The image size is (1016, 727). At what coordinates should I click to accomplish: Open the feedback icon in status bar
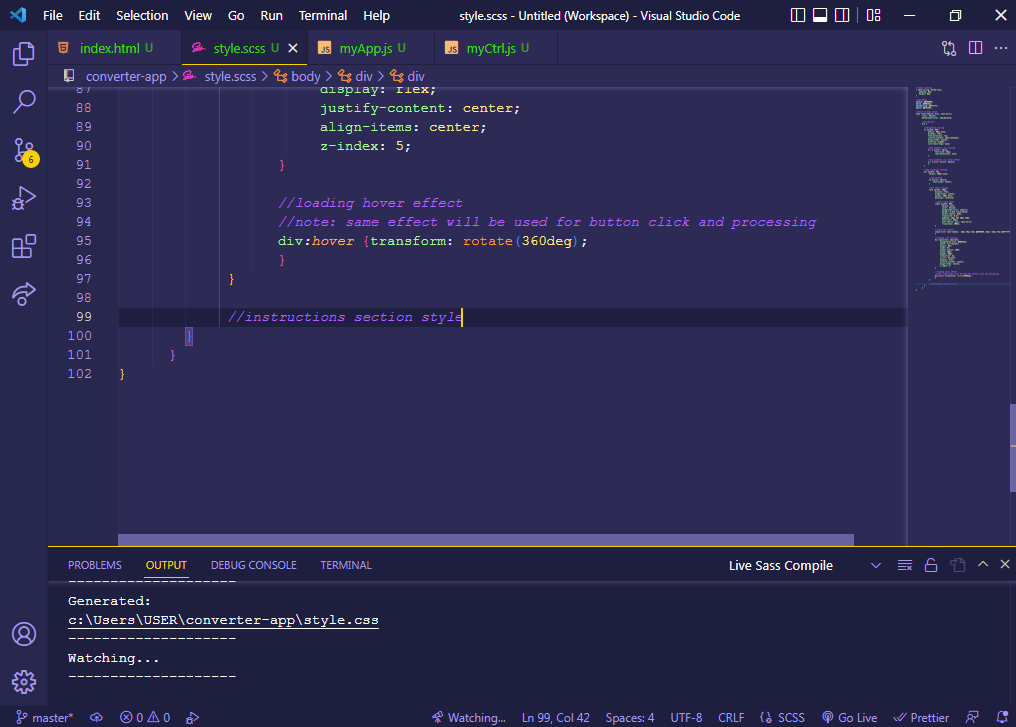coord(972,717)
